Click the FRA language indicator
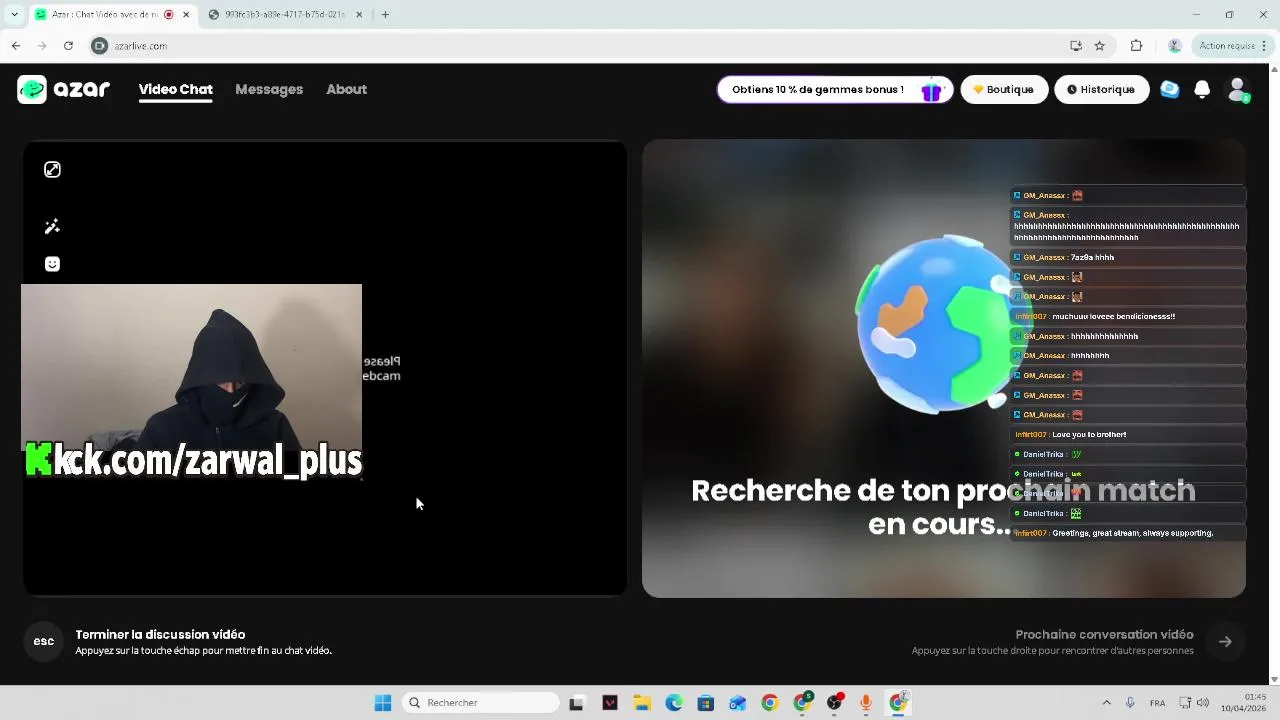The height and width of the screenshot is (720, 1280). 1158,703
